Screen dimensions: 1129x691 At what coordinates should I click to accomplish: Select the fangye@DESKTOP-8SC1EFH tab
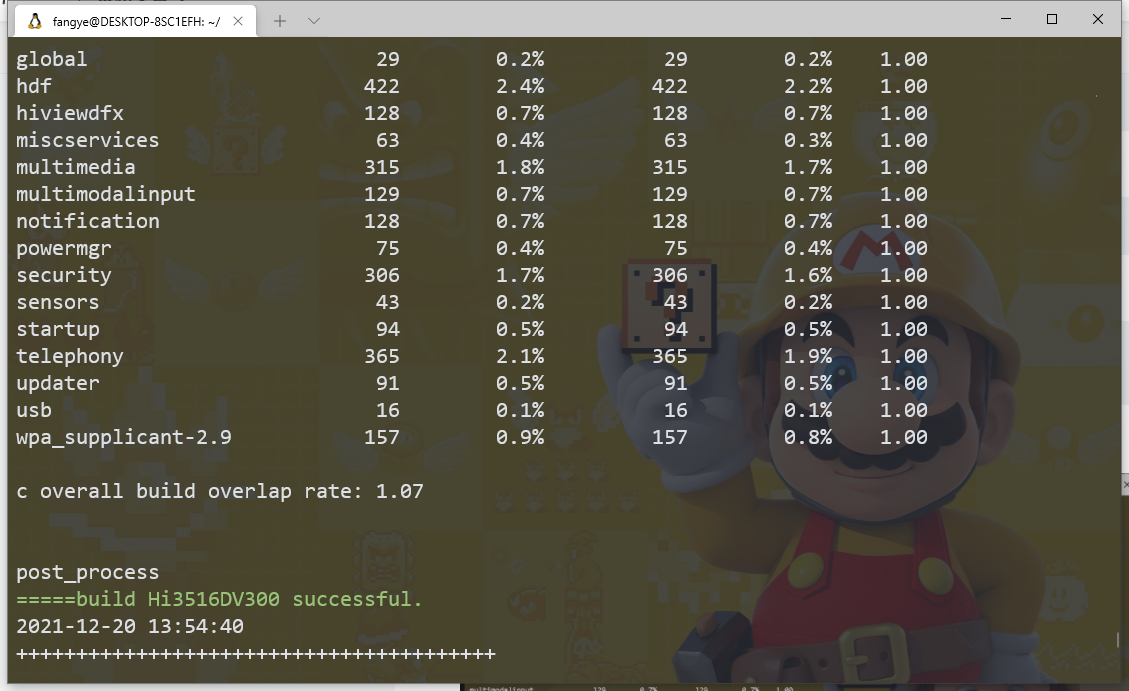pyautogui.click(x=135, y=22)
